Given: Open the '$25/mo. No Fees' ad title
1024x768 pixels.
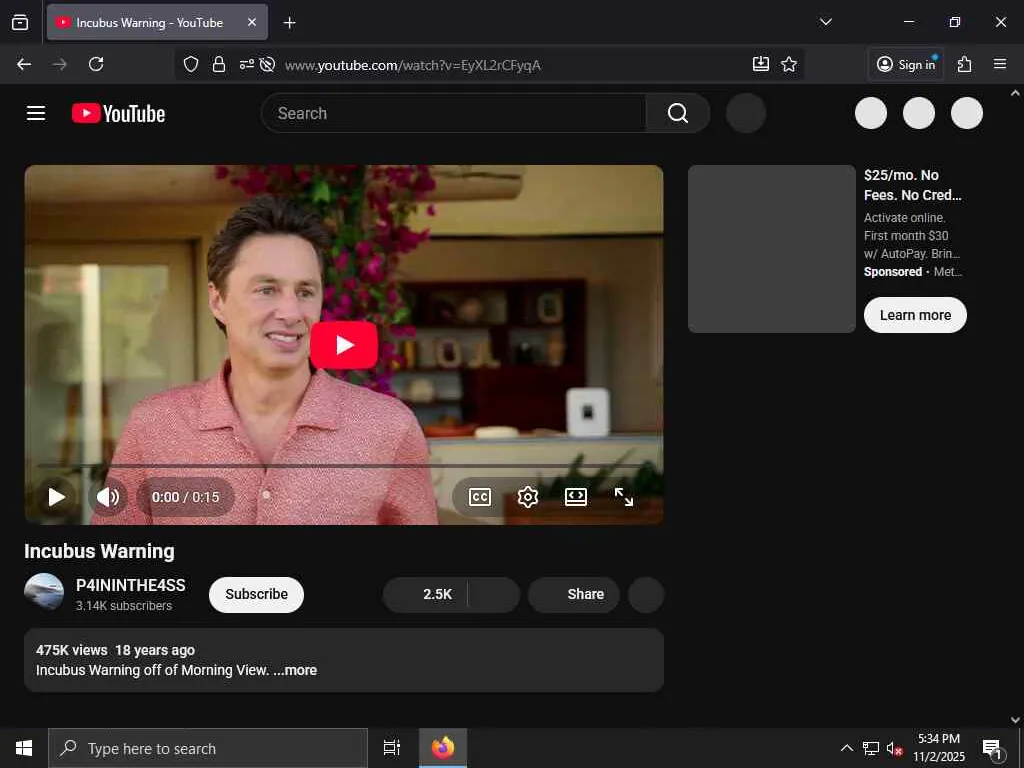Looking at the screenshot, I should pyautogui.click(x=912, y=185).
